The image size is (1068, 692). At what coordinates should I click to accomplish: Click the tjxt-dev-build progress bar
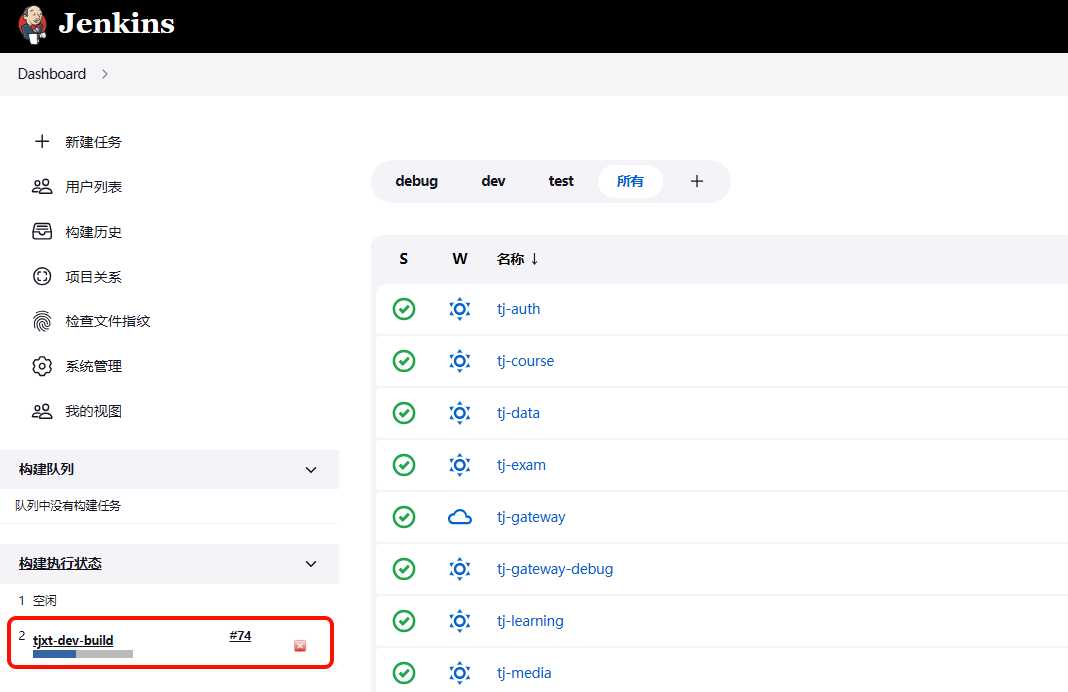[82, 654]
